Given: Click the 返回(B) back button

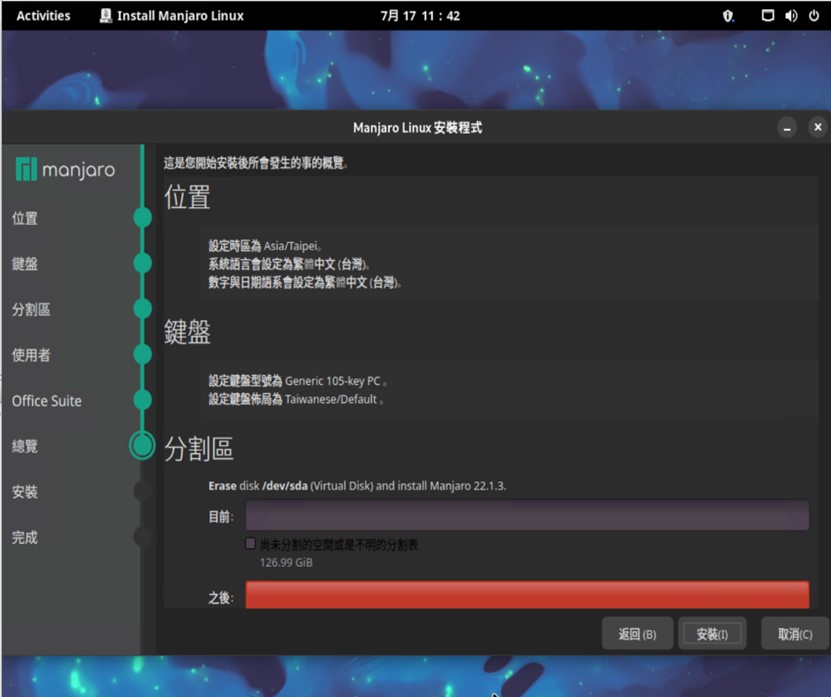Looking at the screenshot, I should pyautogui.click(x=637, y=633).
